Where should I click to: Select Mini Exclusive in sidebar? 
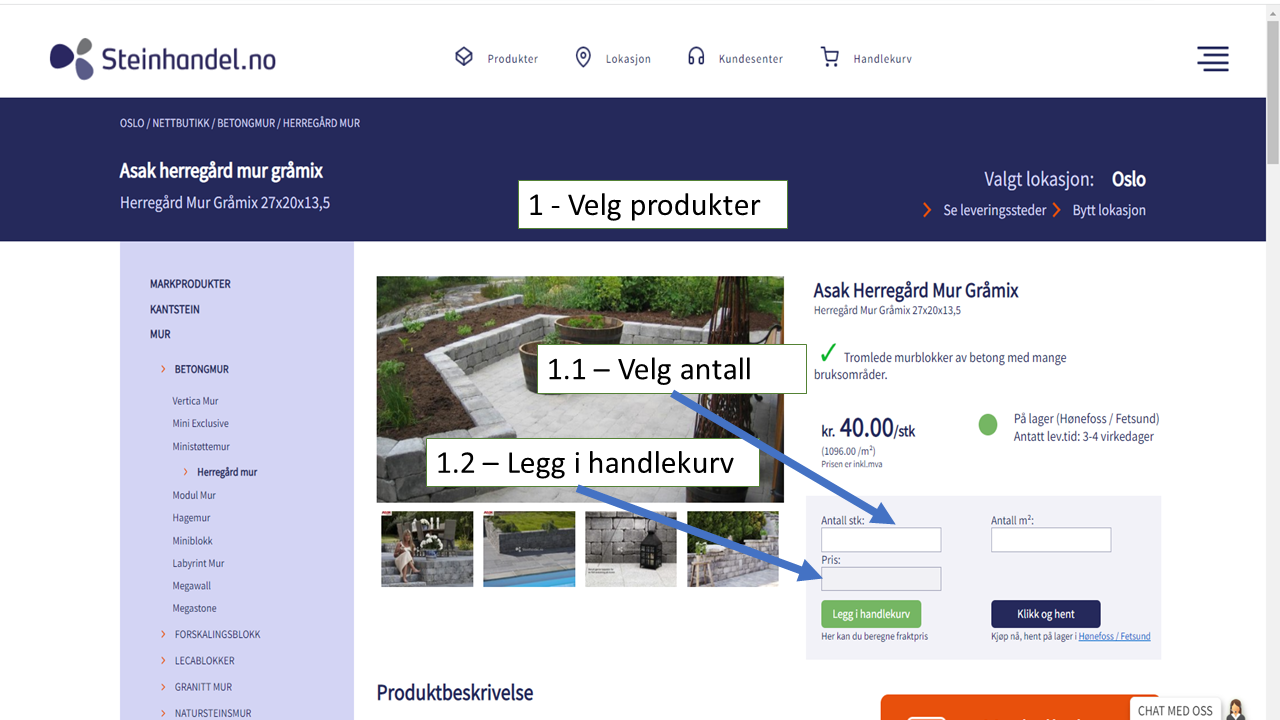[200, 423]
